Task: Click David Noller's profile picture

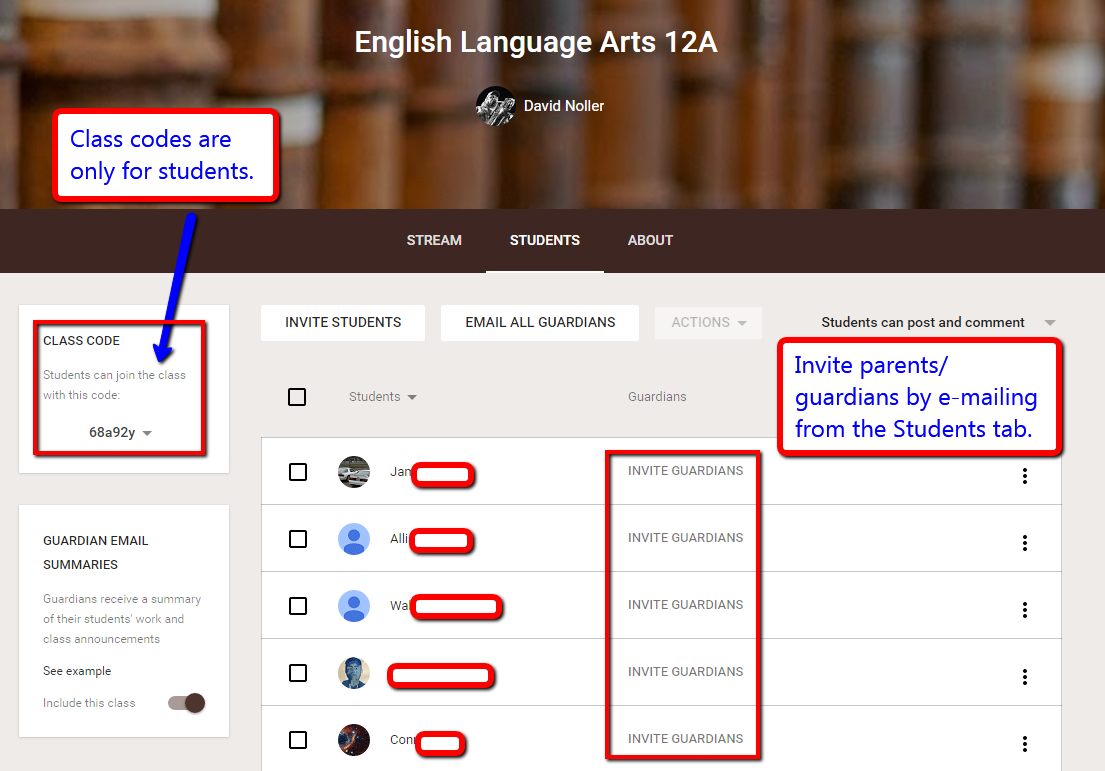Action: coord(495,106)
